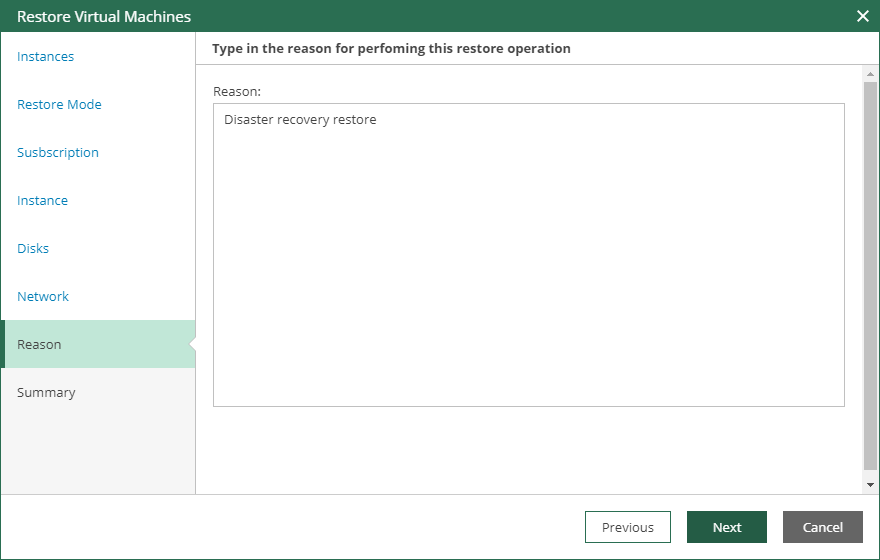Click the 'Reason:' field label
Image resolution: width=880 pixels, height=560 pixels.
coord(237,91)
